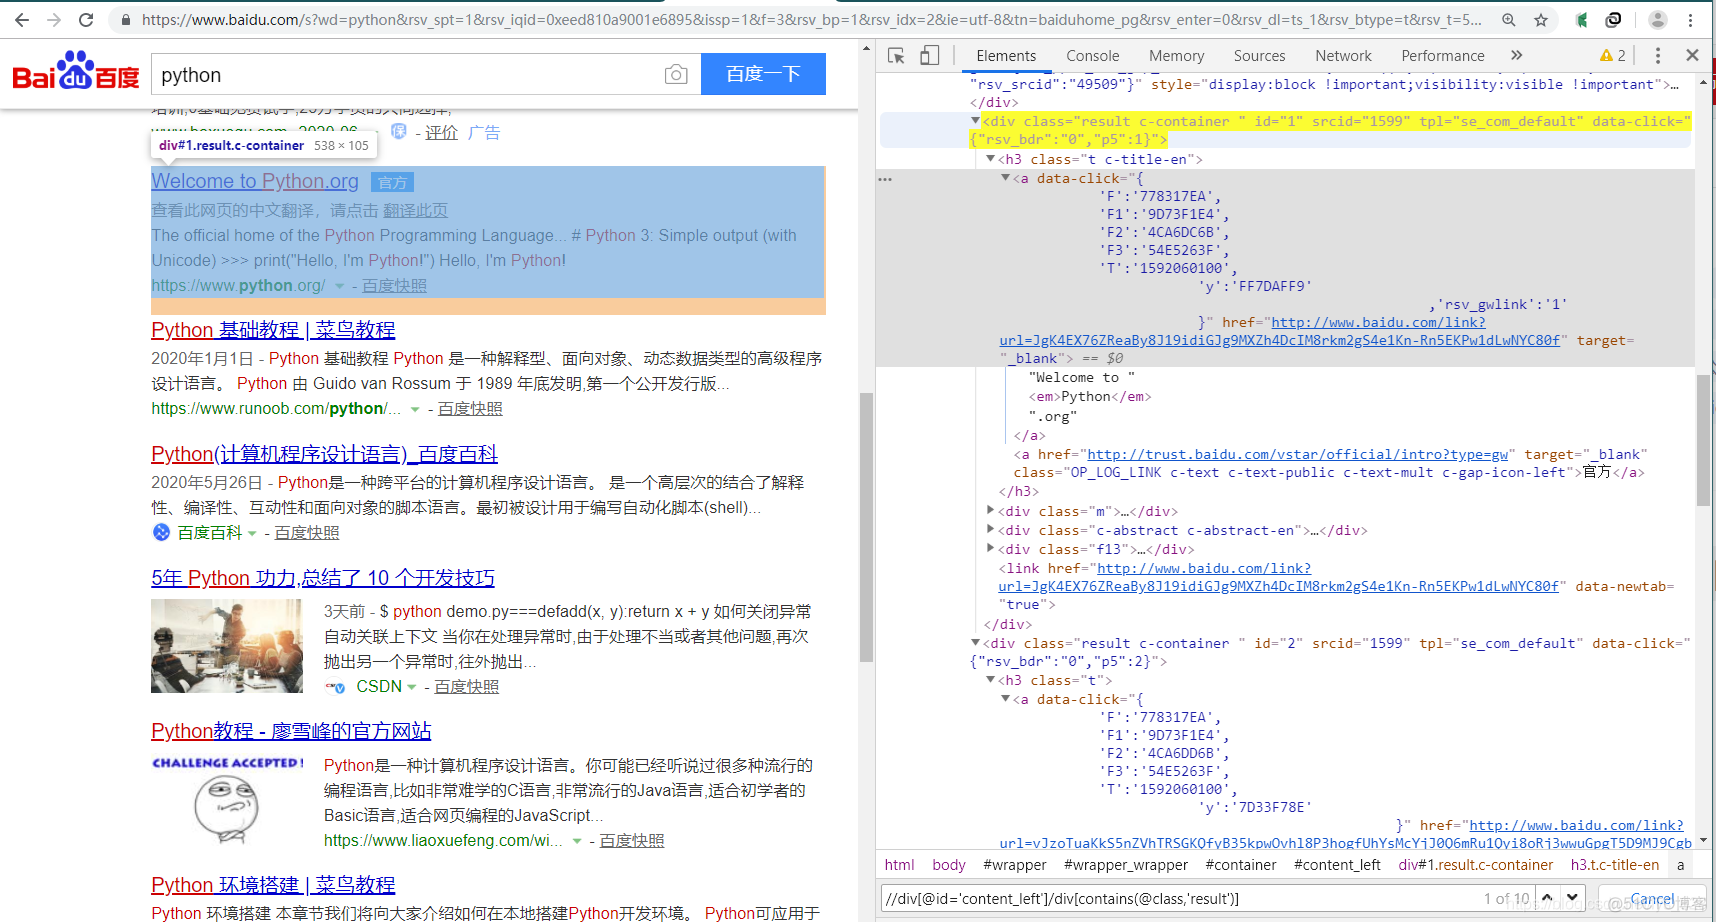The image size is (1716, 922).
Task: Open Chrome three-dot menu
Action: click(x=1691, y=20)
